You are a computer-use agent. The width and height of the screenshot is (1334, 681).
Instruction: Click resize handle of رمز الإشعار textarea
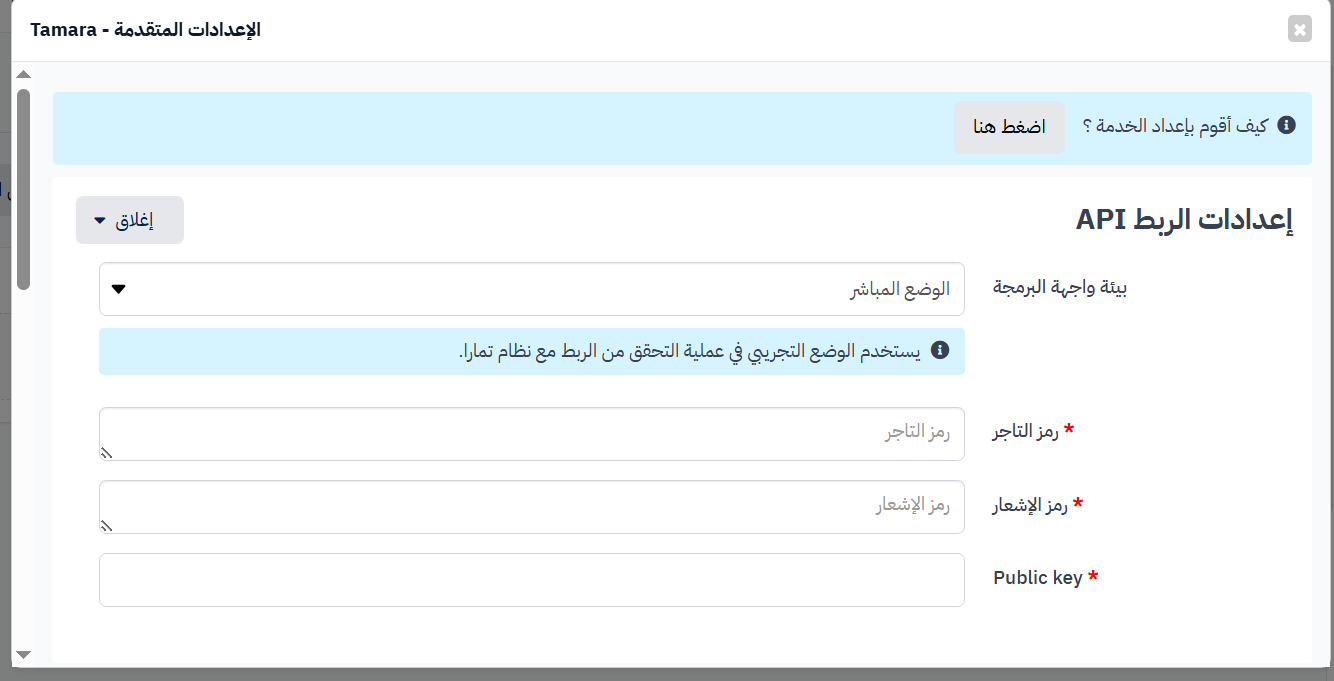click(x=106, y=527)
